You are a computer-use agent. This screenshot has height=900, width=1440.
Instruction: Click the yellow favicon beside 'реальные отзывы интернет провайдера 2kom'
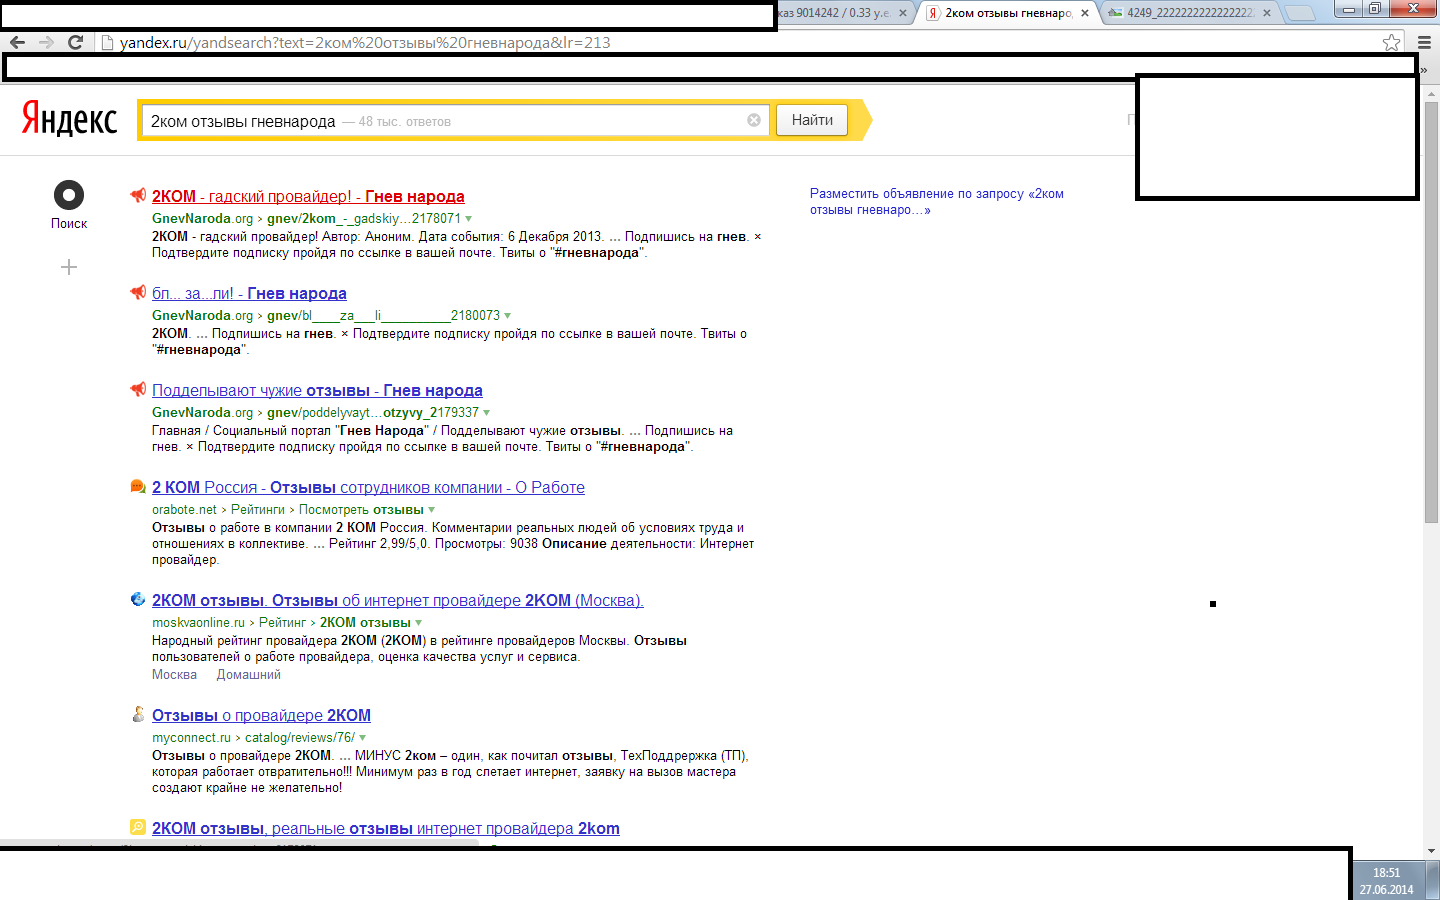pos(138,827)
